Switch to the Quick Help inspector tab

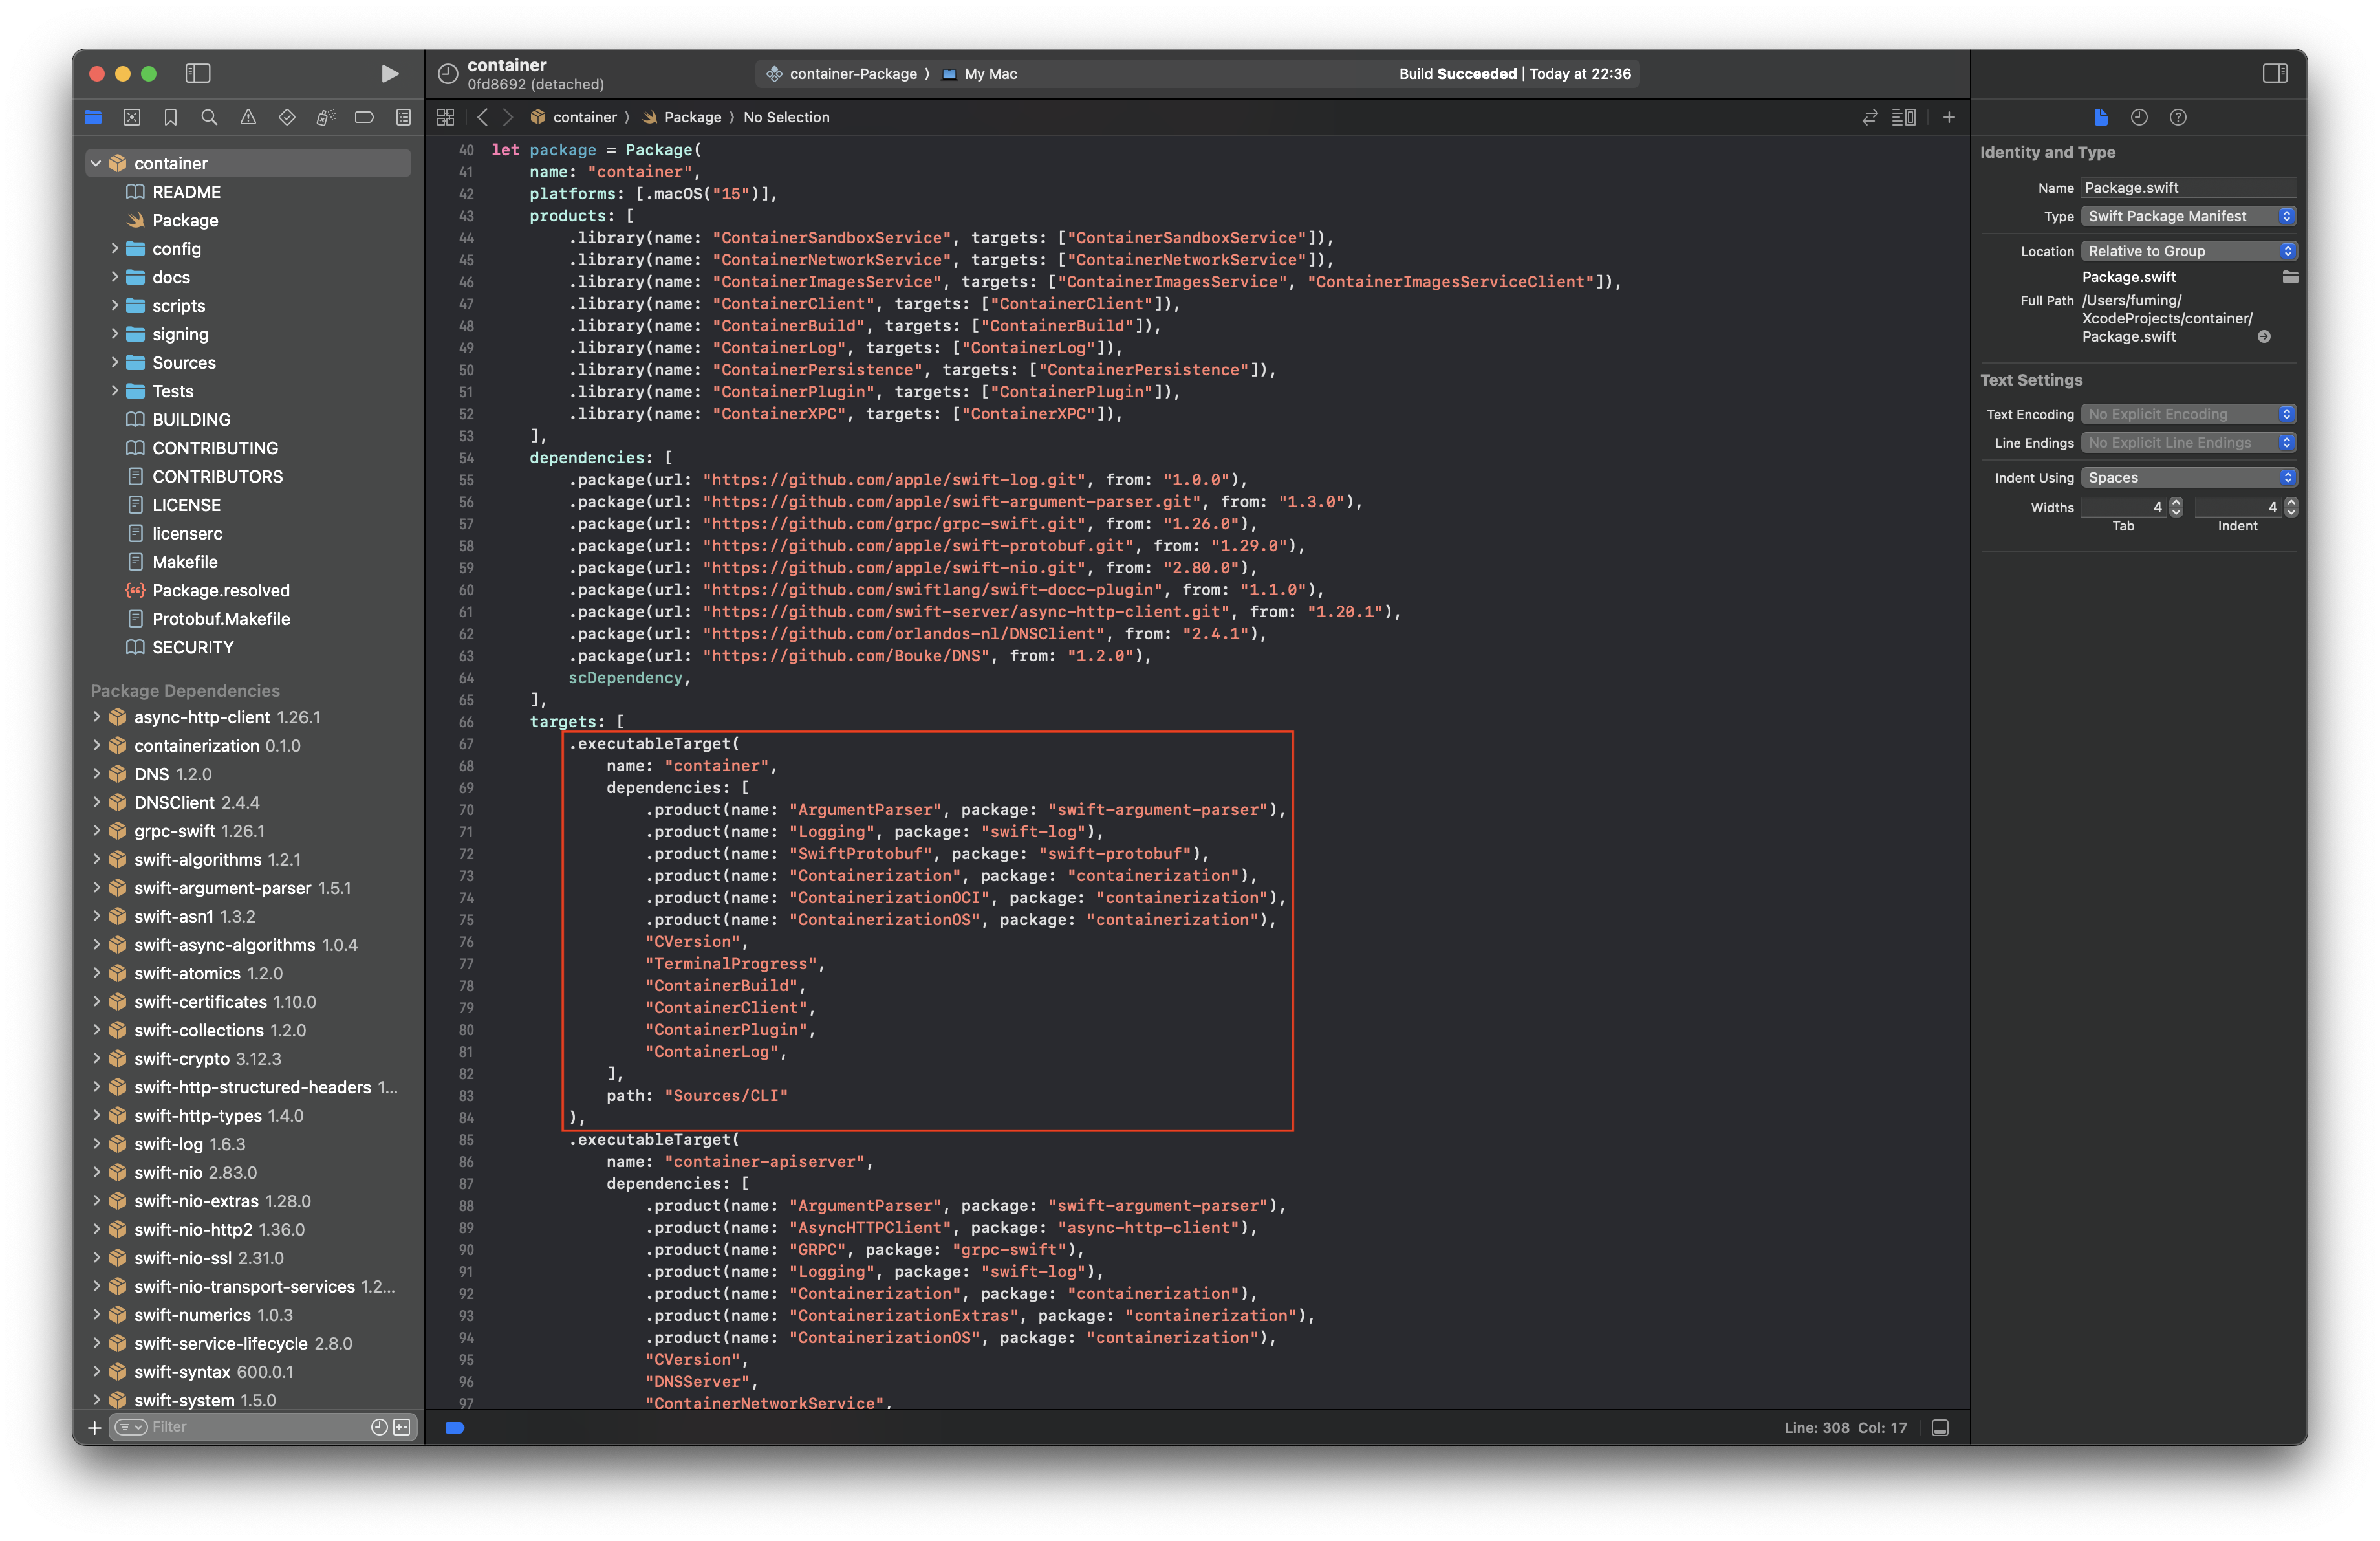point(2178,117)
